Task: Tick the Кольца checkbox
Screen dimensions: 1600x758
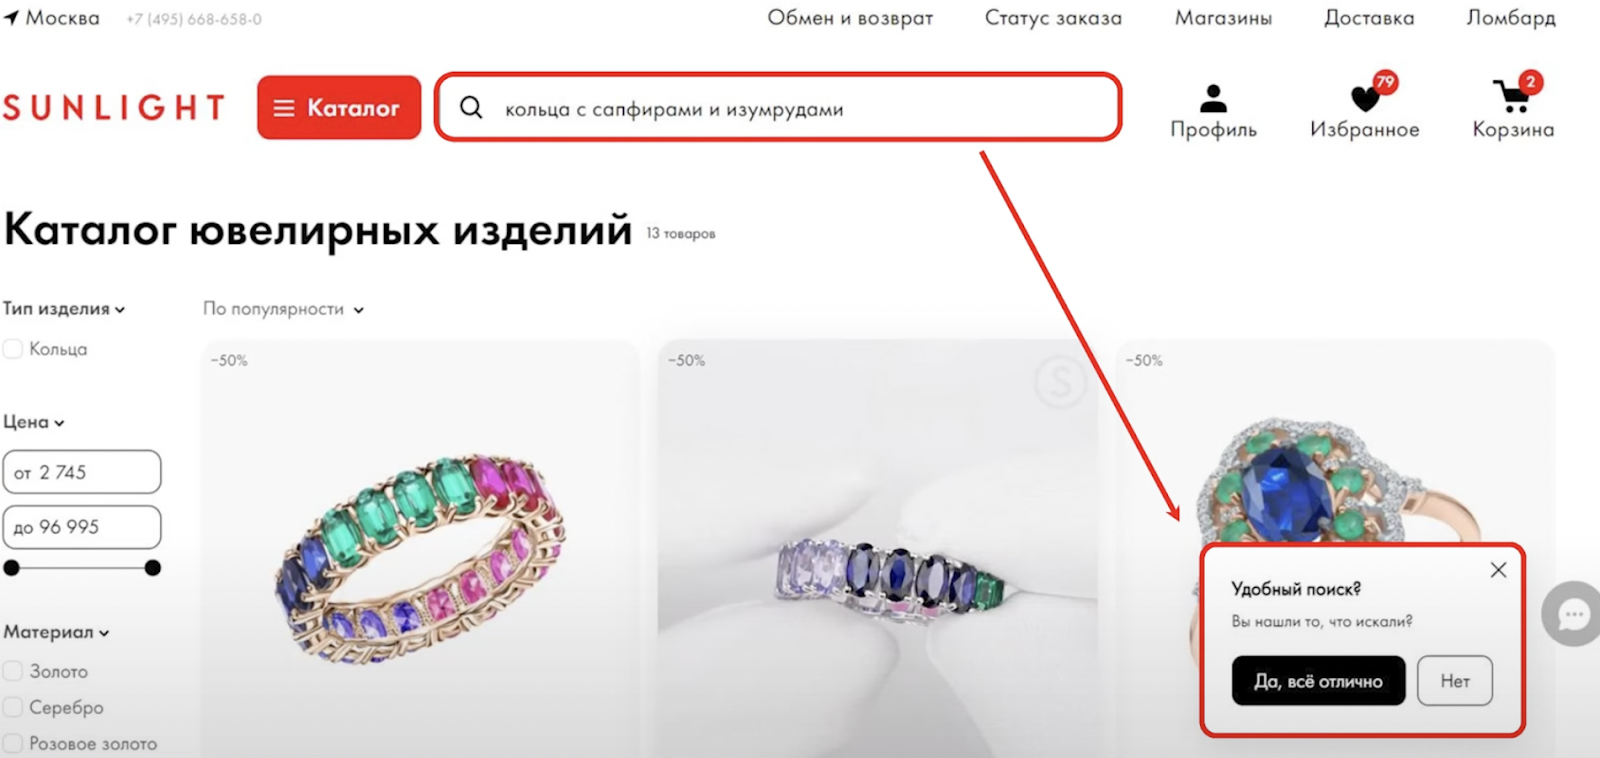Action: (13, 349)
